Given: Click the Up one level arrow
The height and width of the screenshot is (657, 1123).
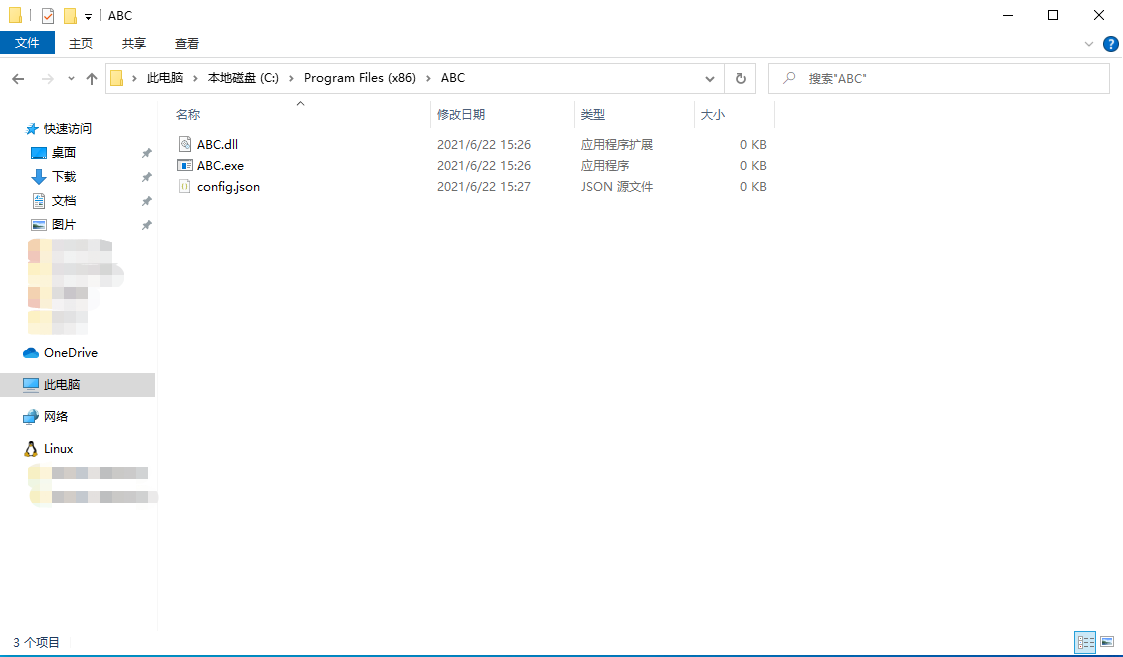Looking at the screenshot, I should click(x=92, y=78).
